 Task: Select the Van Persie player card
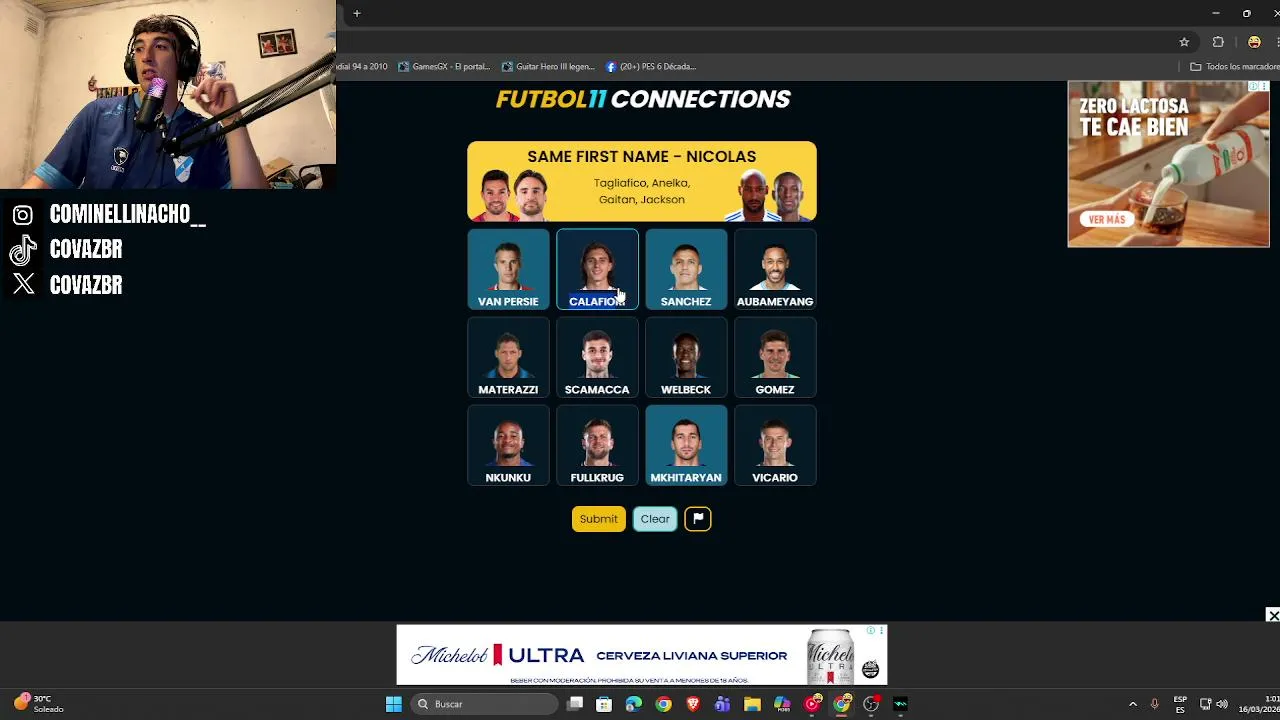[508, 269]
